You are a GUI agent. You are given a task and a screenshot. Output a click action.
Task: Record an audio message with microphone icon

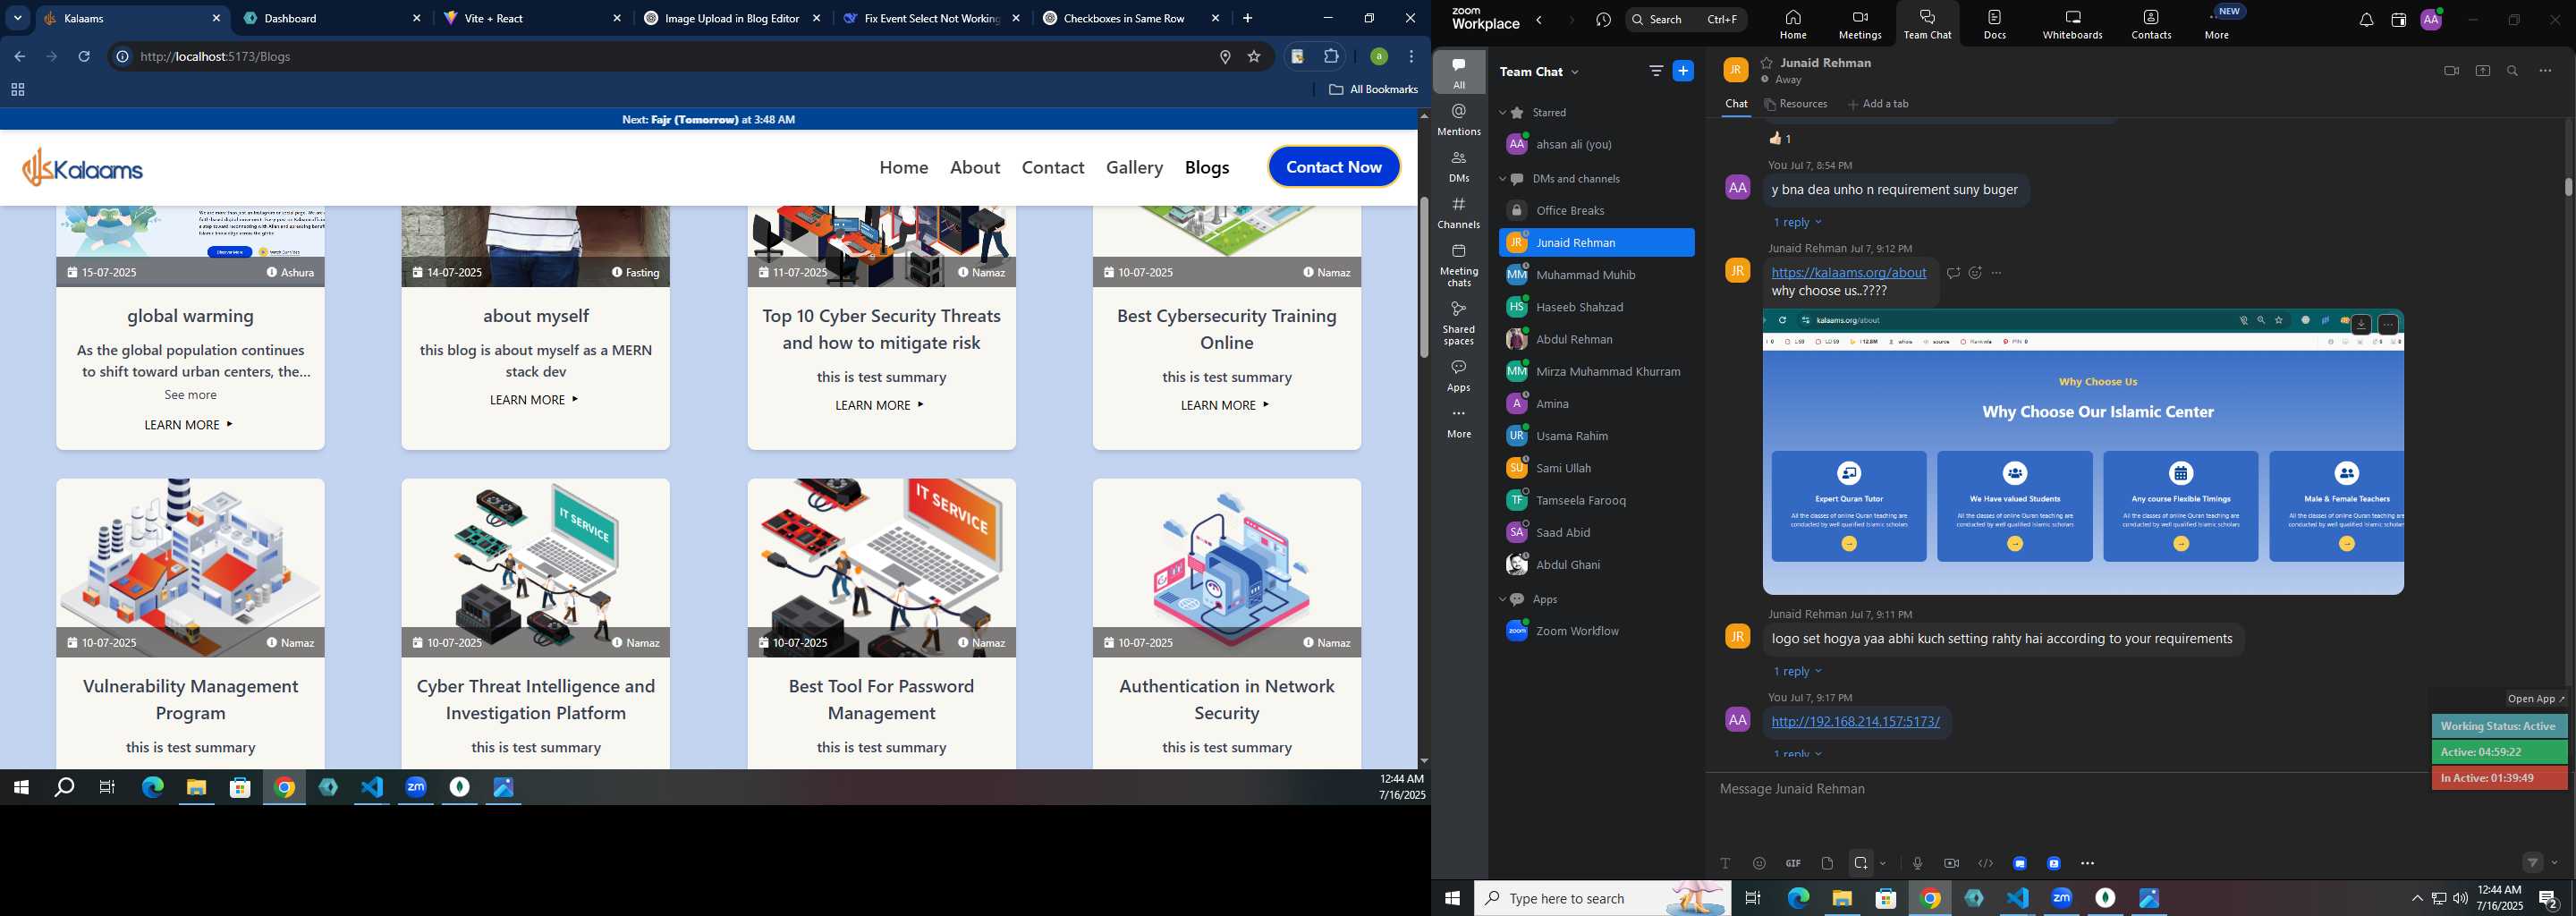[x=1917, y=863]
